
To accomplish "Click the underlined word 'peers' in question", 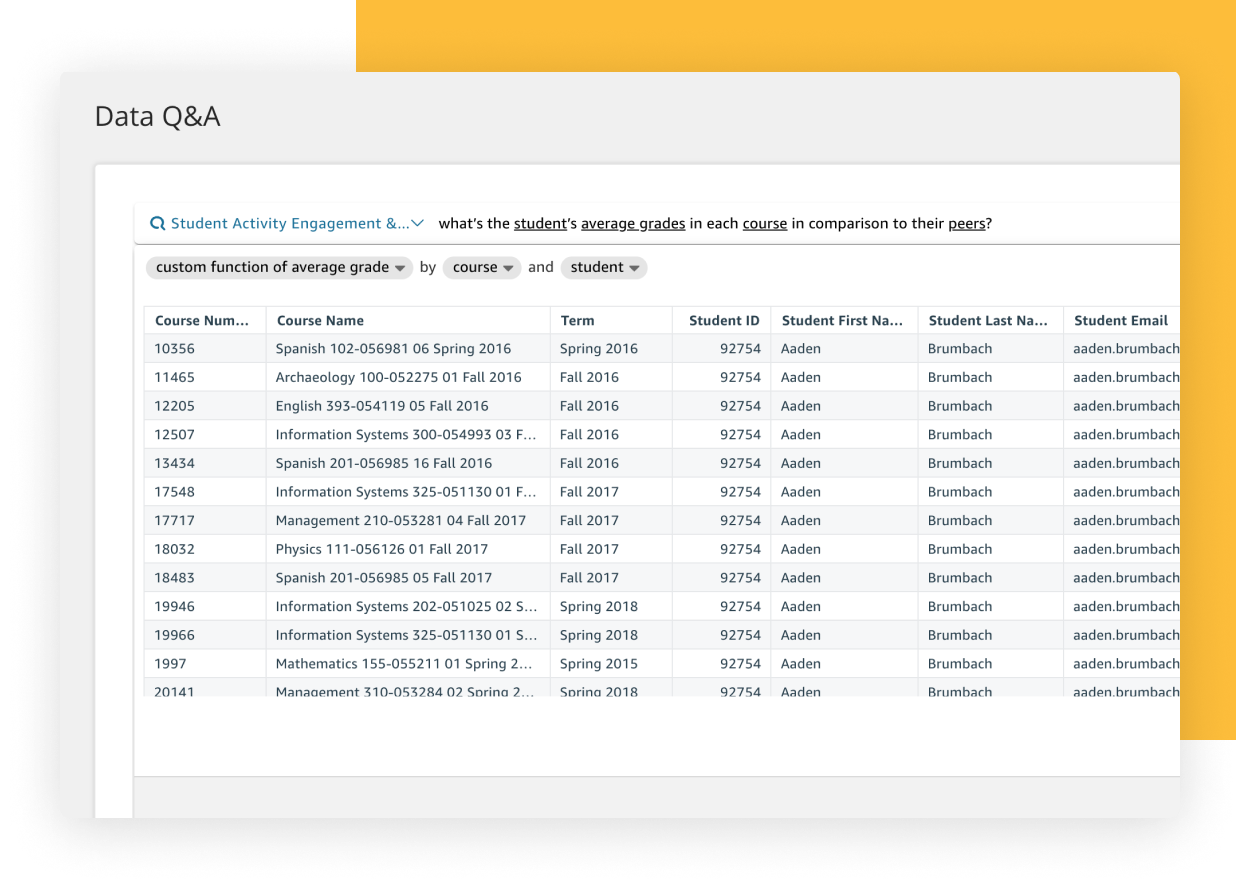I will pyautogui.click(x=966, y=224).
